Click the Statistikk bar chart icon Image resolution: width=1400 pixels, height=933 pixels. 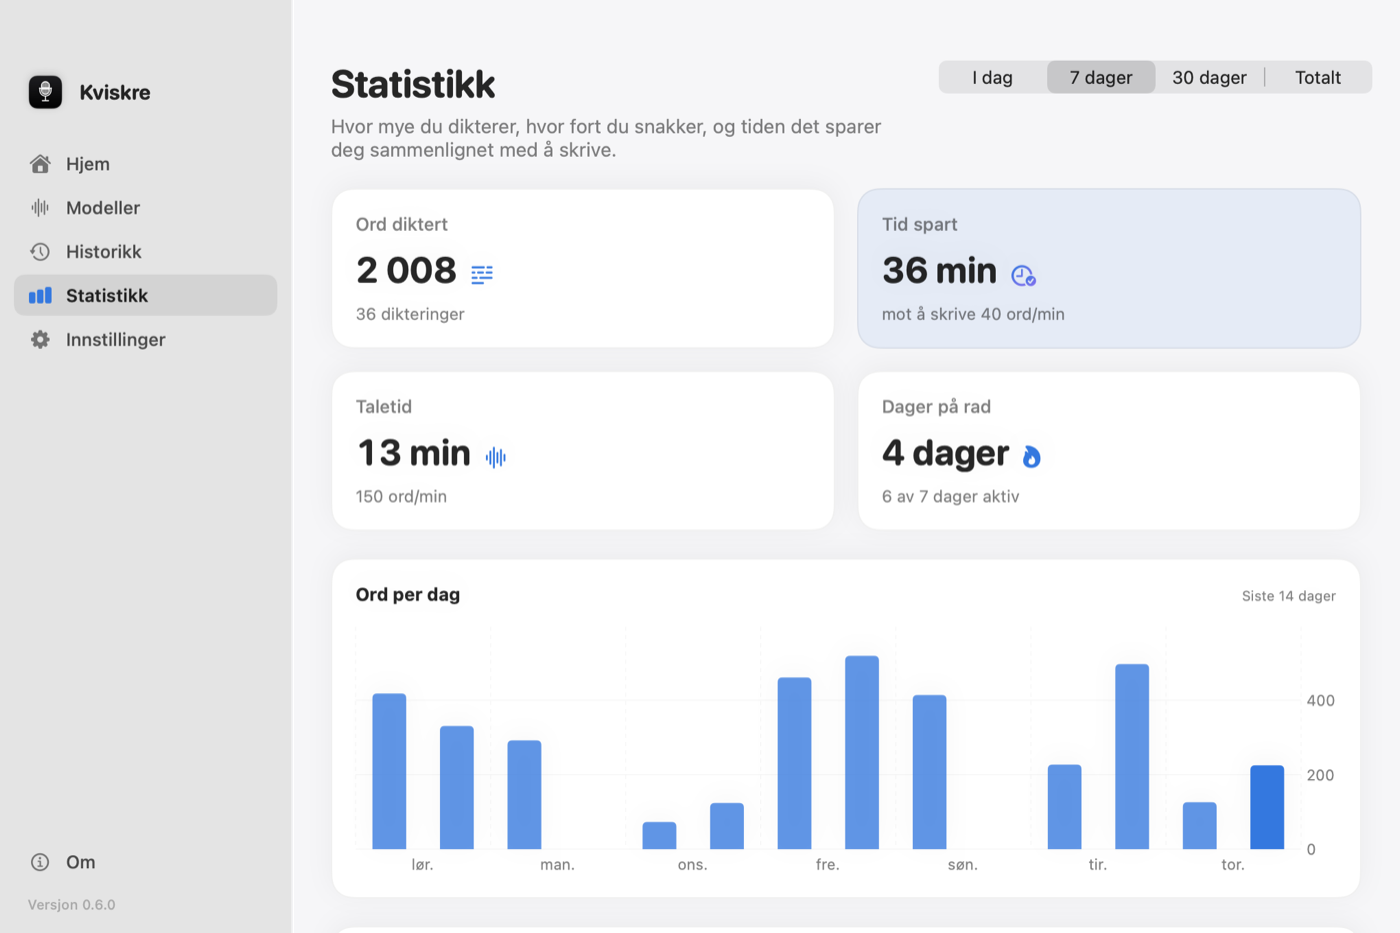(x=40, y=296)
